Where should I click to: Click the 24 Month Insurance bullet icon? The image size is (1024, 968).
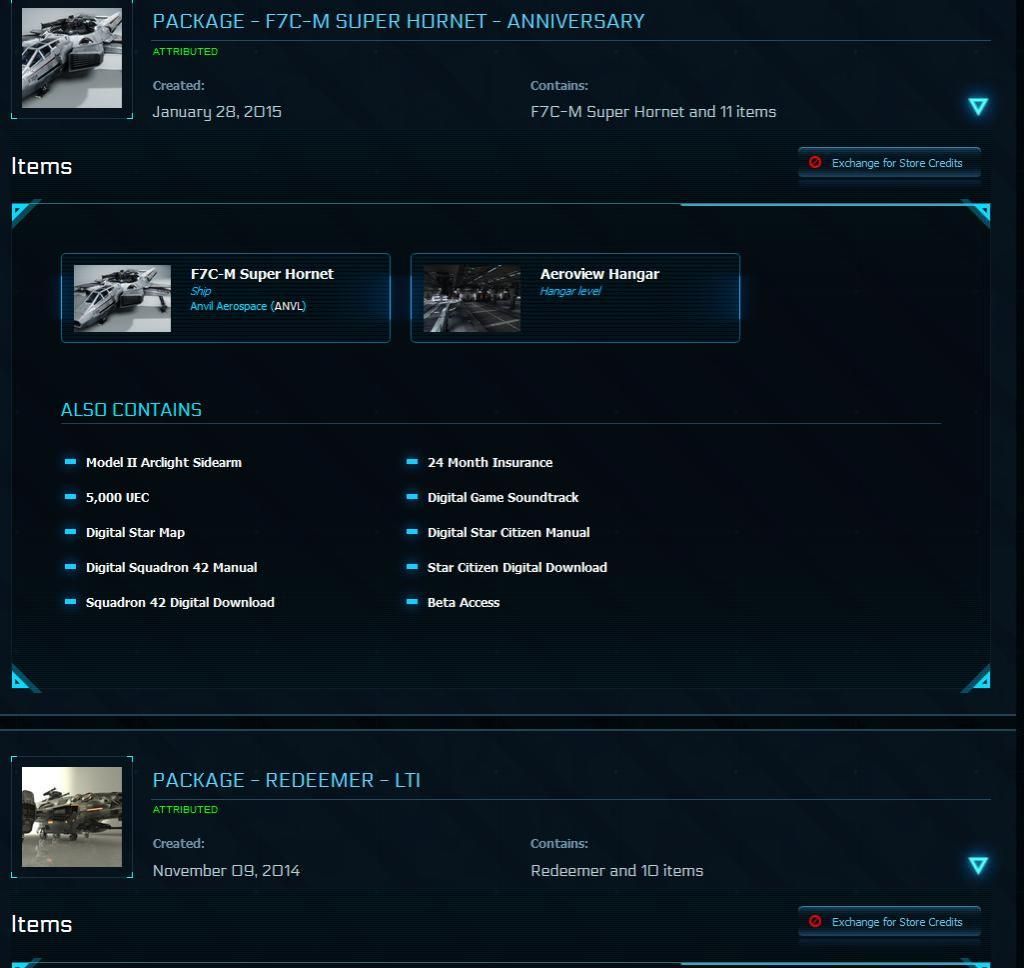point(412,462)
